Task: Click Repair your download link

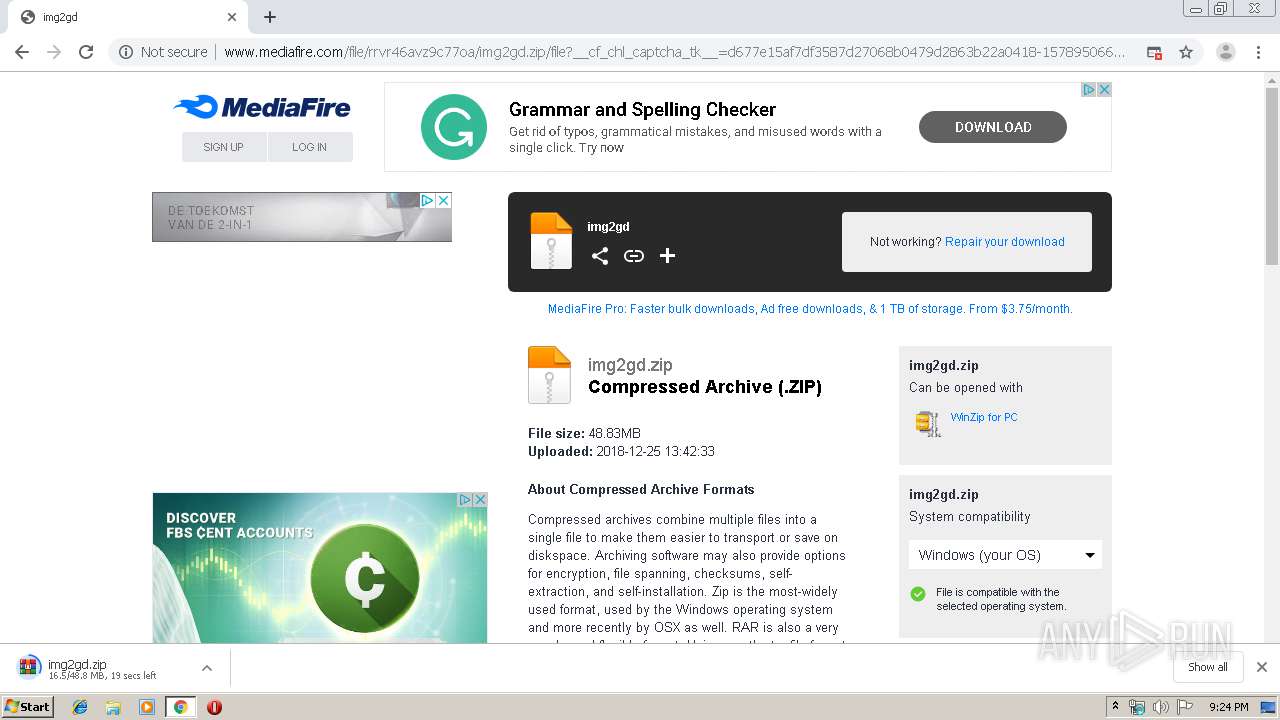Action: [1005, 242]
